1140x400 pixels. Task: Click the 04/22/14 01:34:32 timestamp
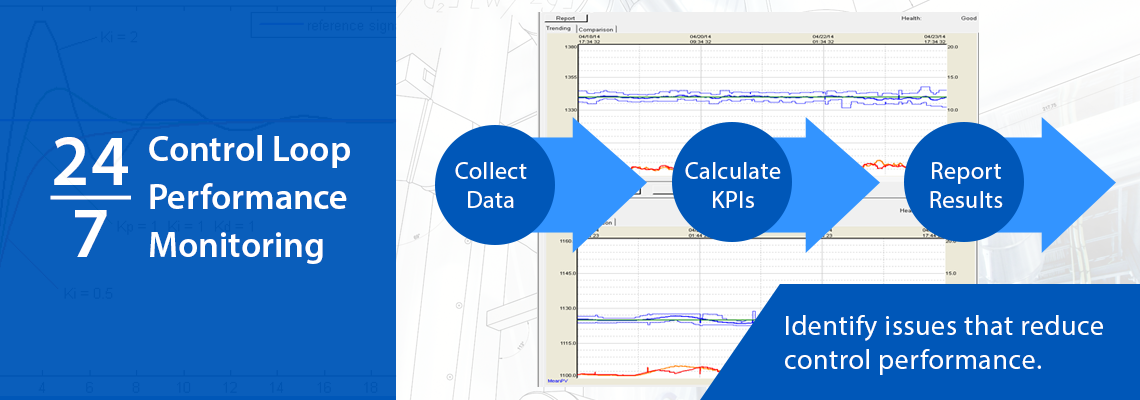pos(823,39)
